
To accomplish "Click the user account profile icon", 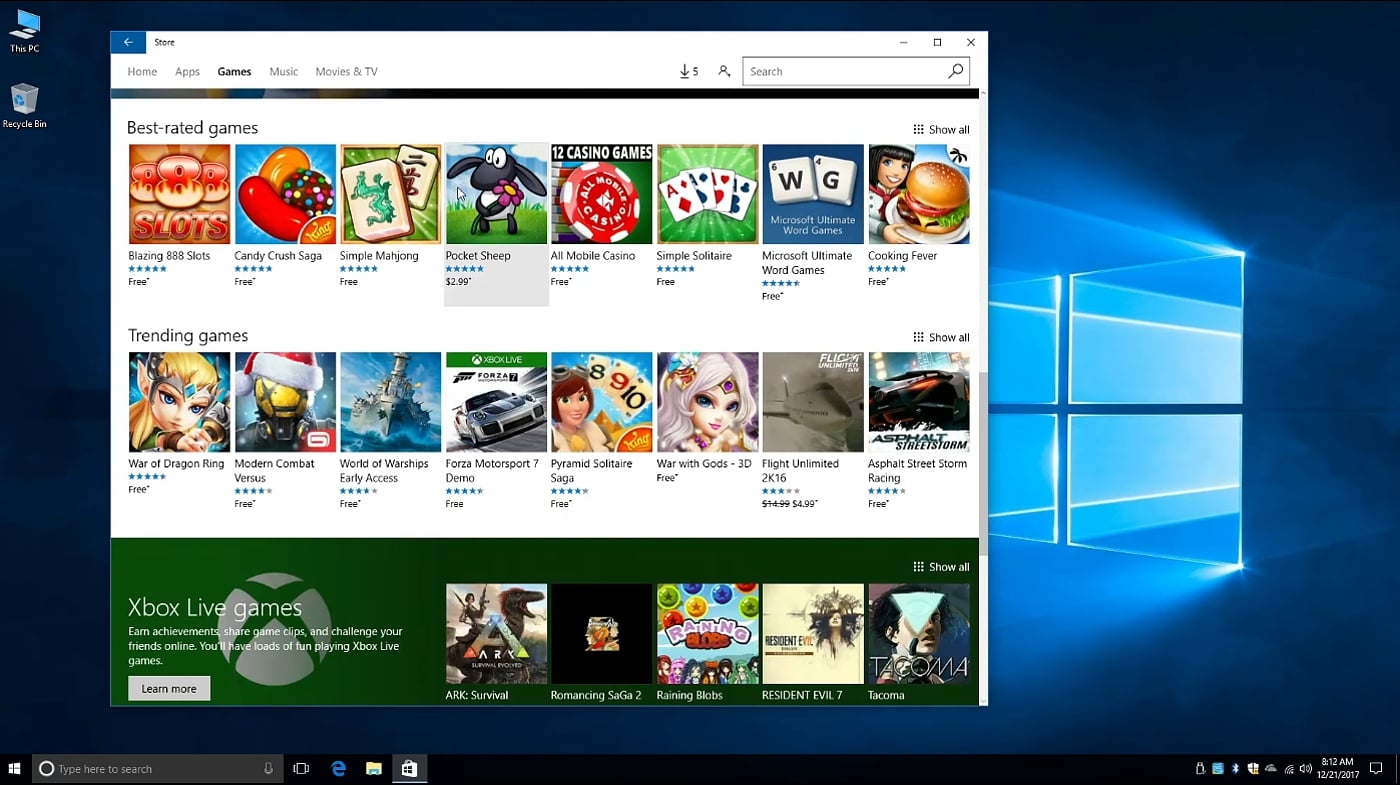I will pos(724,71).
